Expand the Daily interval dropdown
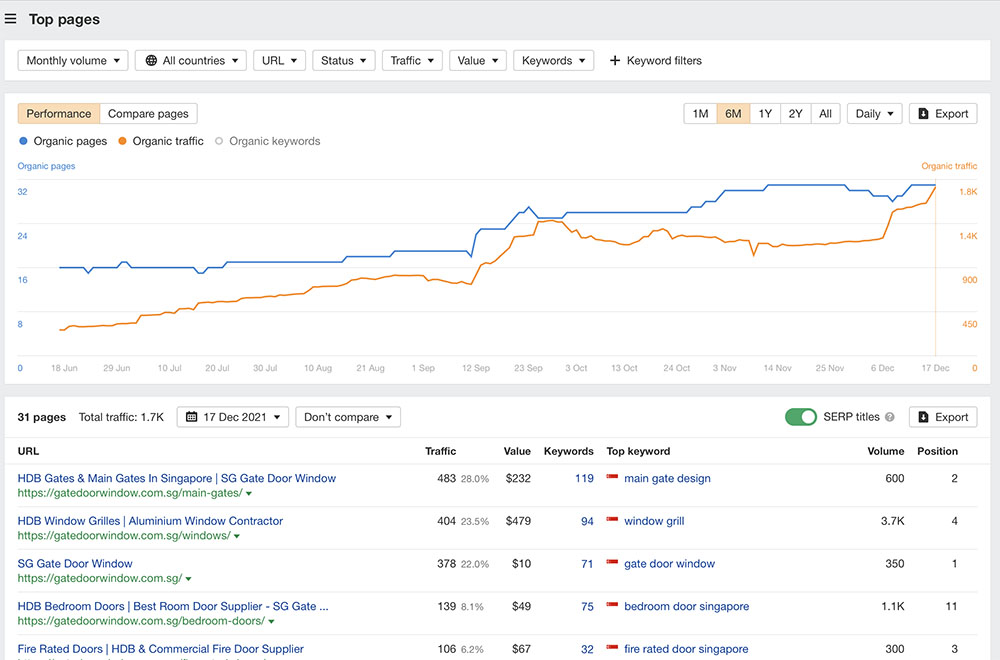1000x660 pixels. (874, 114)
